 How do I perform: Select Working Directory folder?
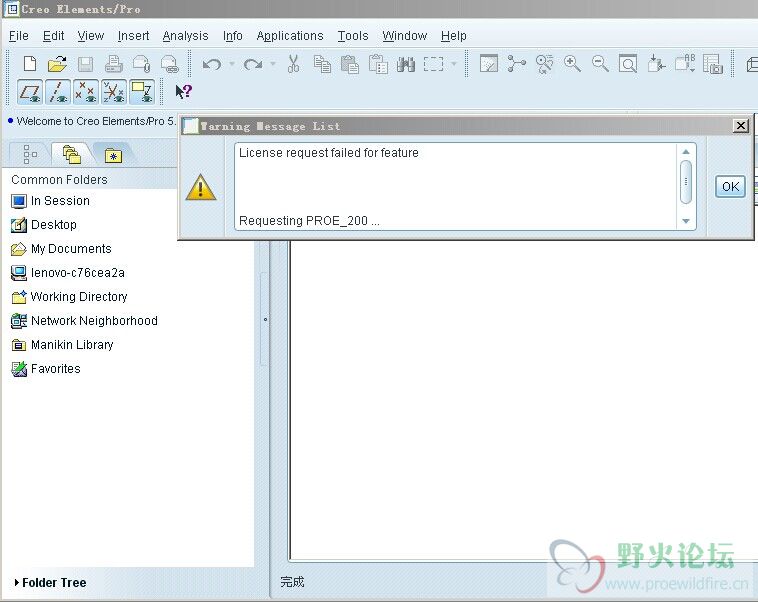[69, 297]
